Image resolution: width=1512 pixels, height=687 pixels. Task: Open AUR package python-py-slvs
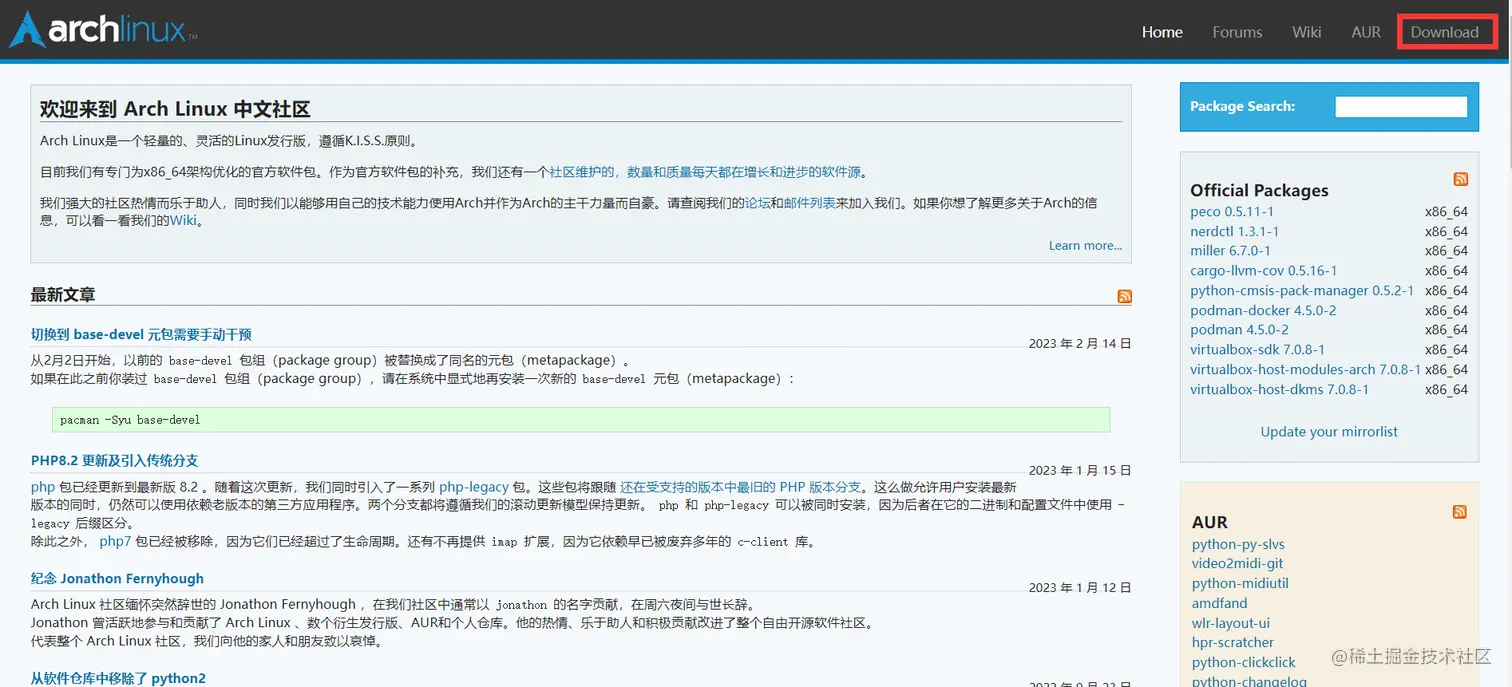[1238, 544]
